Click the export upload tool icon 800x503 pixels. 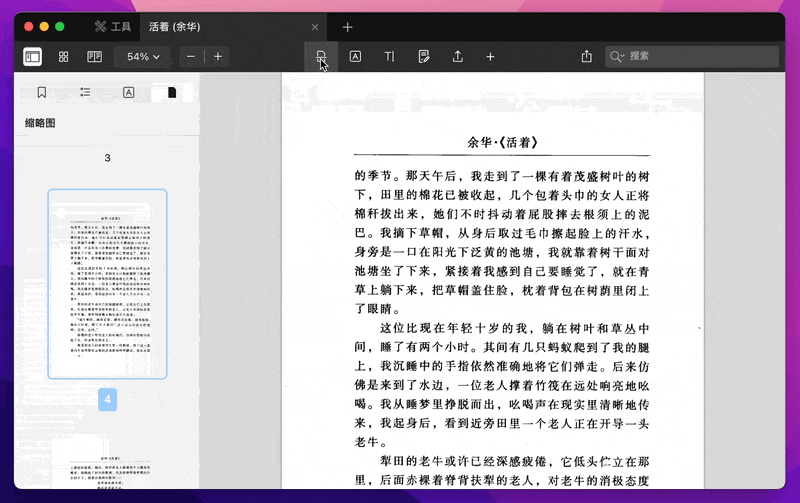(x=458, y=57)
